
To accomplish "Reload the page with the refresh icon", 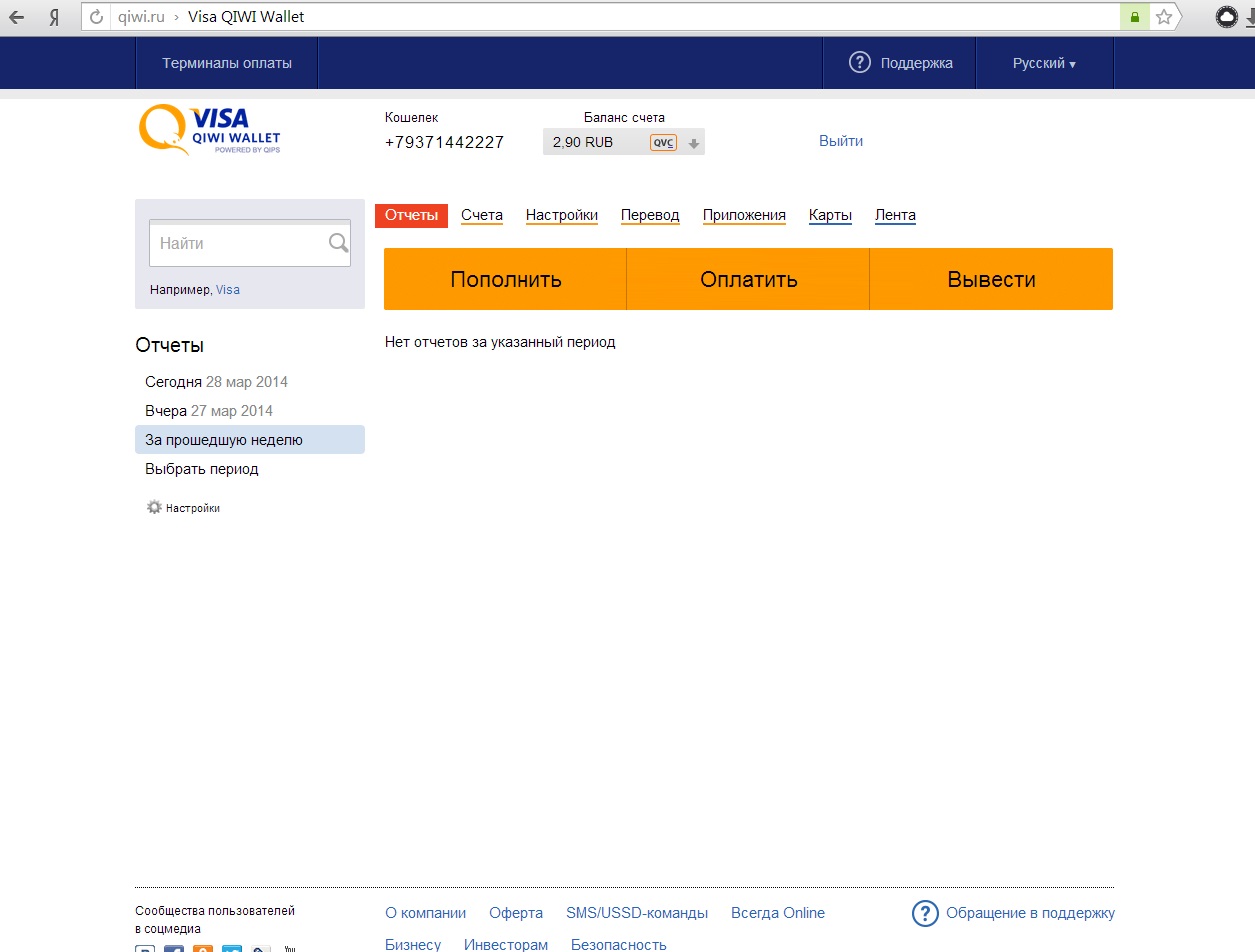I will point(97,17).
